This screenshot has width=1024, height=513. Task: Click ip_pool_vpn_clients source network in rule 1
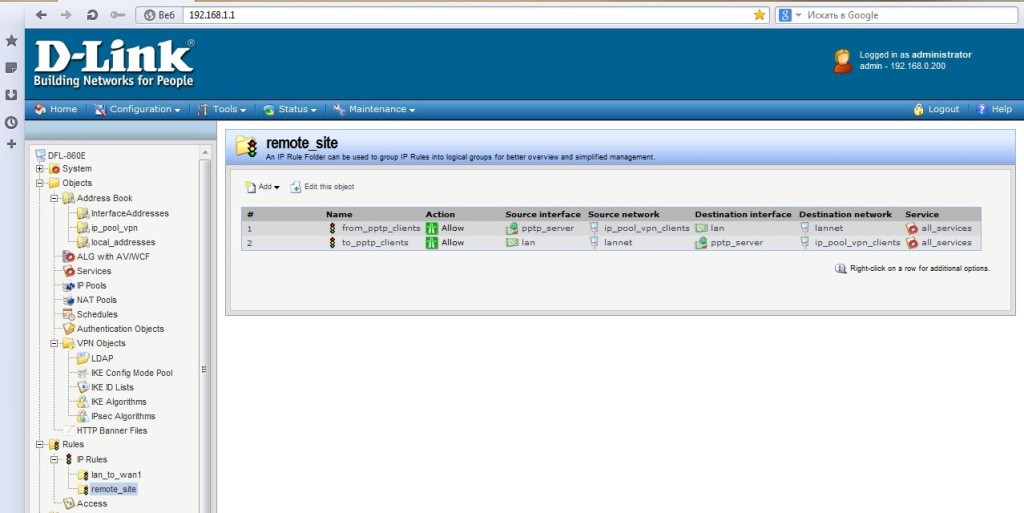647,228
